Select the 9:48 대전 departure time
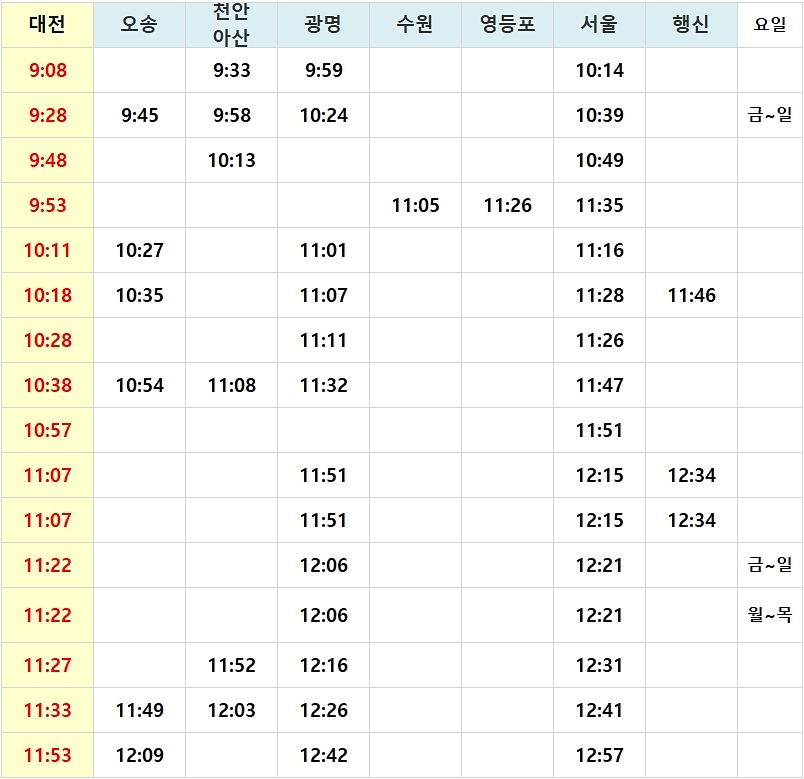 (47, 161)
